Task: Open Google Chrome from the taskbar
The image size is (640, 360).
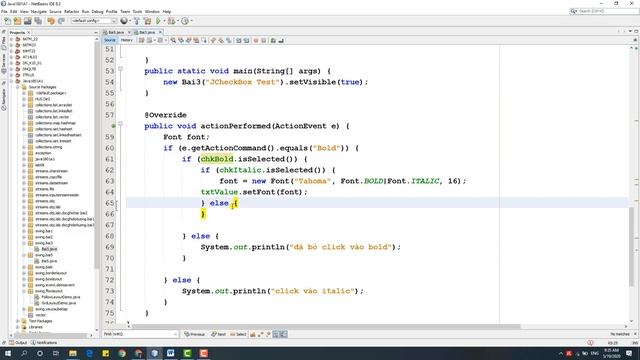Action: click(x=122, y=353)
